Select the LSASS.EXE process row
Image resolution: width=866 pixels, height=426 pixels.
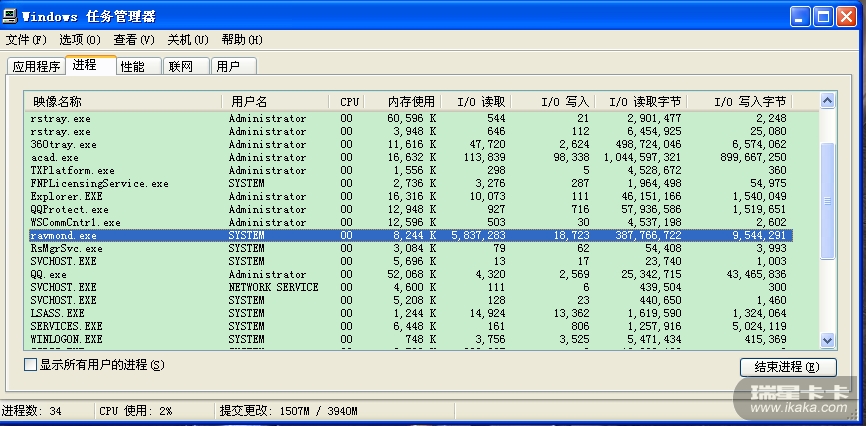pos(409,313)
